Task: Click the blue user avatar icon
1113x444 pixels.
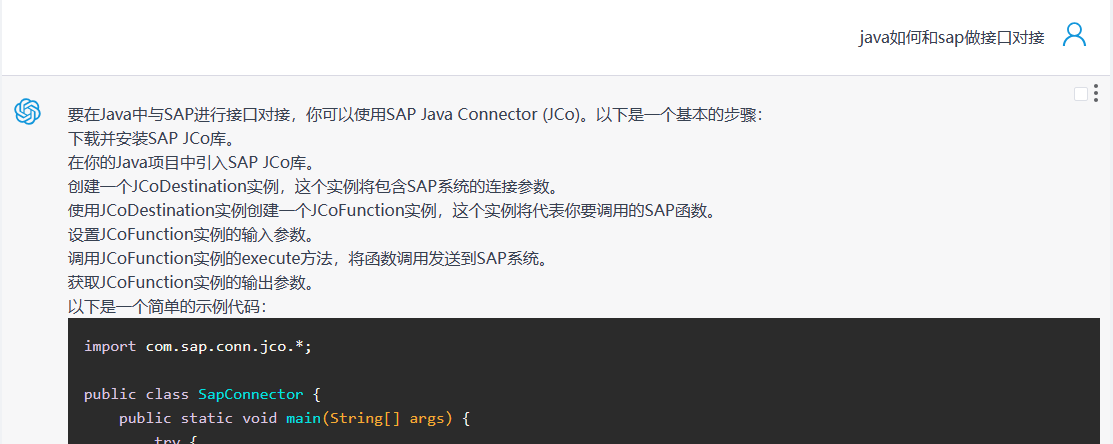Action: (1074, 35)
